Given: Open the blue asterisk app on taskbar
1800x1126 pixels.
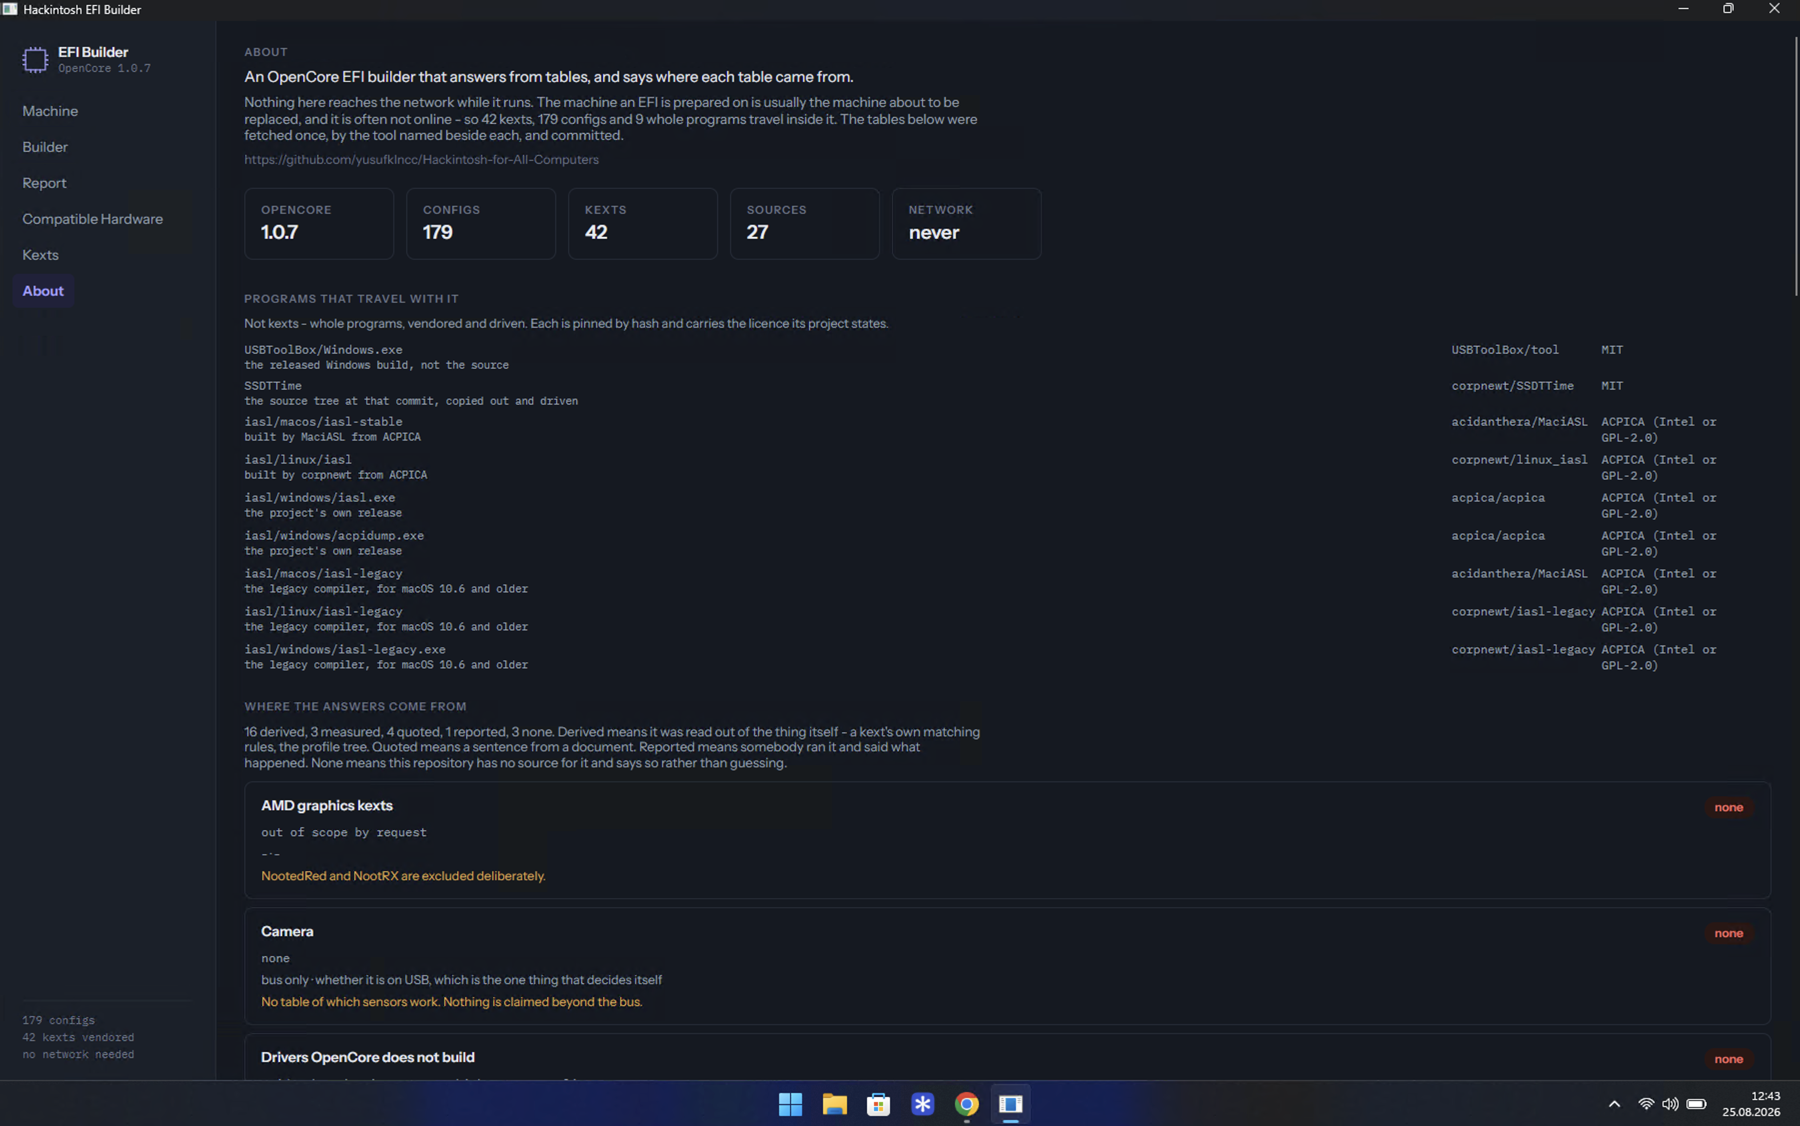Looking at the screenshot, I should tap(922, 1104).
